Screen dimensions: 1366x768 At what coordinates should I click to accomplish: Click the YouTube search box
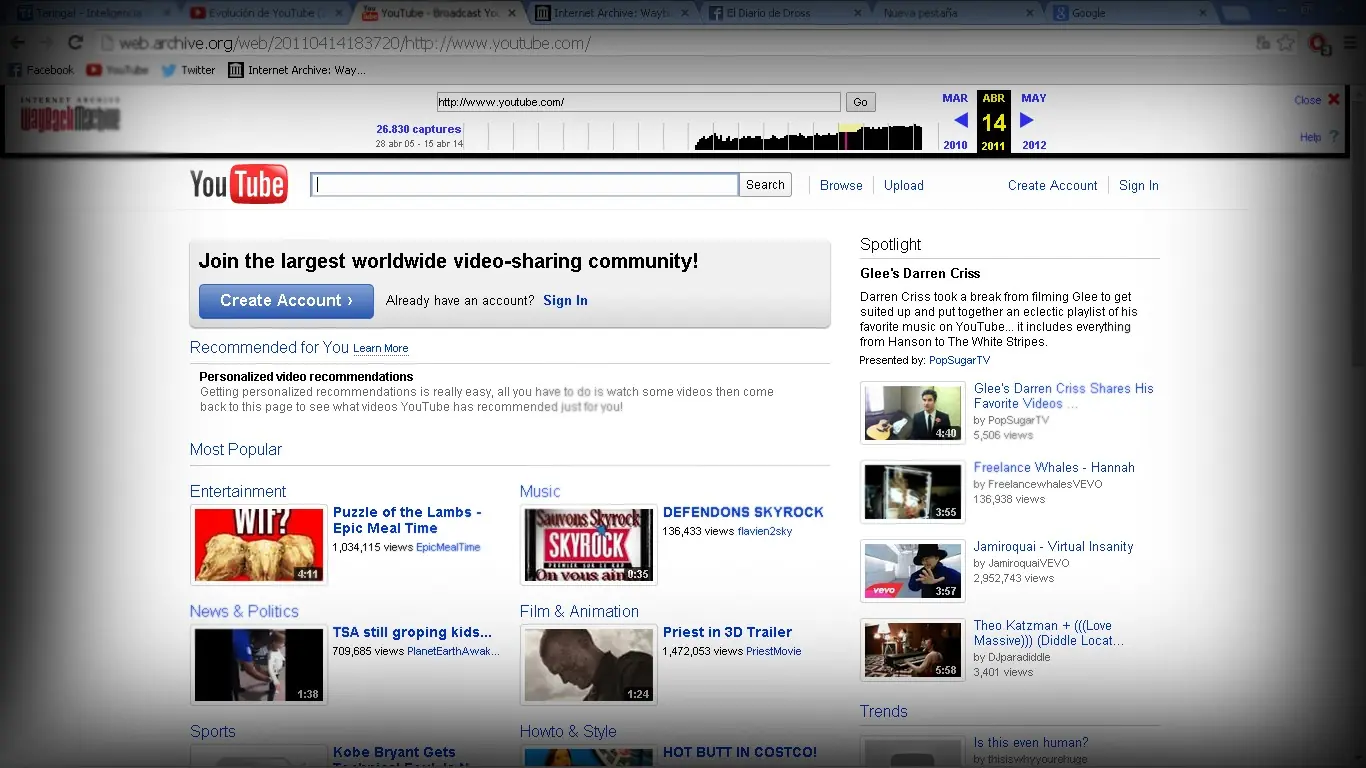tap(525, 185)
